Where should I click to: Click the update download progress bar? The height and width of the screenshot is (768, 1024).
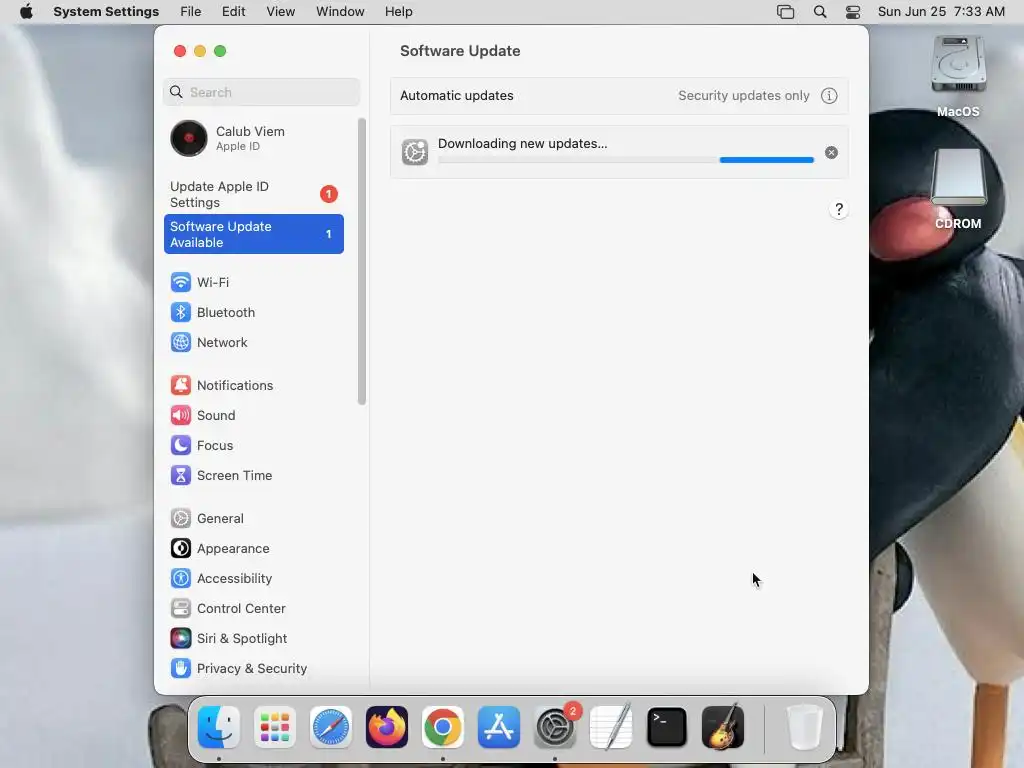coord(626,160)
